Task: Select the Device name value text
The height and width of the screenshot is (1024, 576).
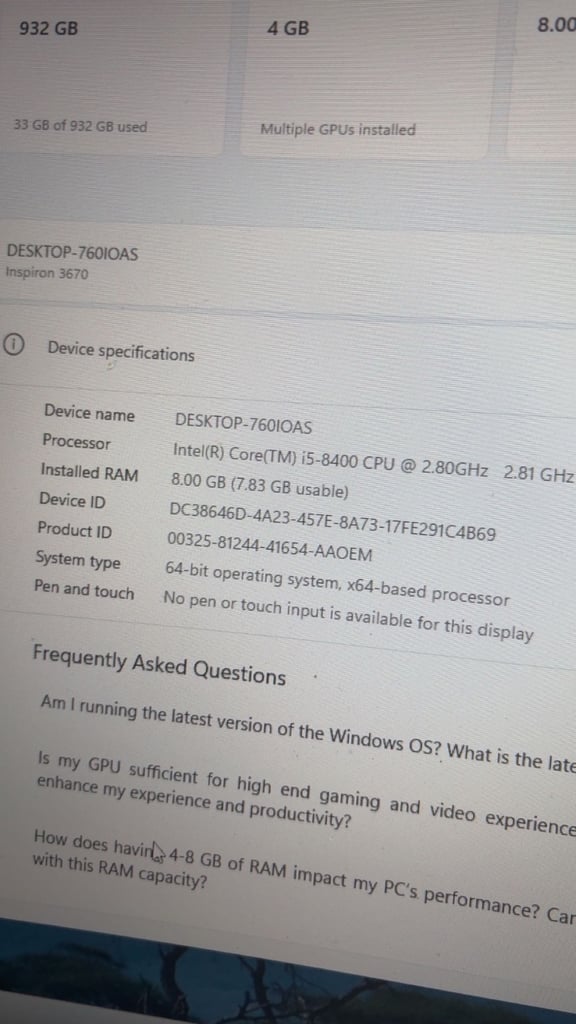Action: coord(244,424)
